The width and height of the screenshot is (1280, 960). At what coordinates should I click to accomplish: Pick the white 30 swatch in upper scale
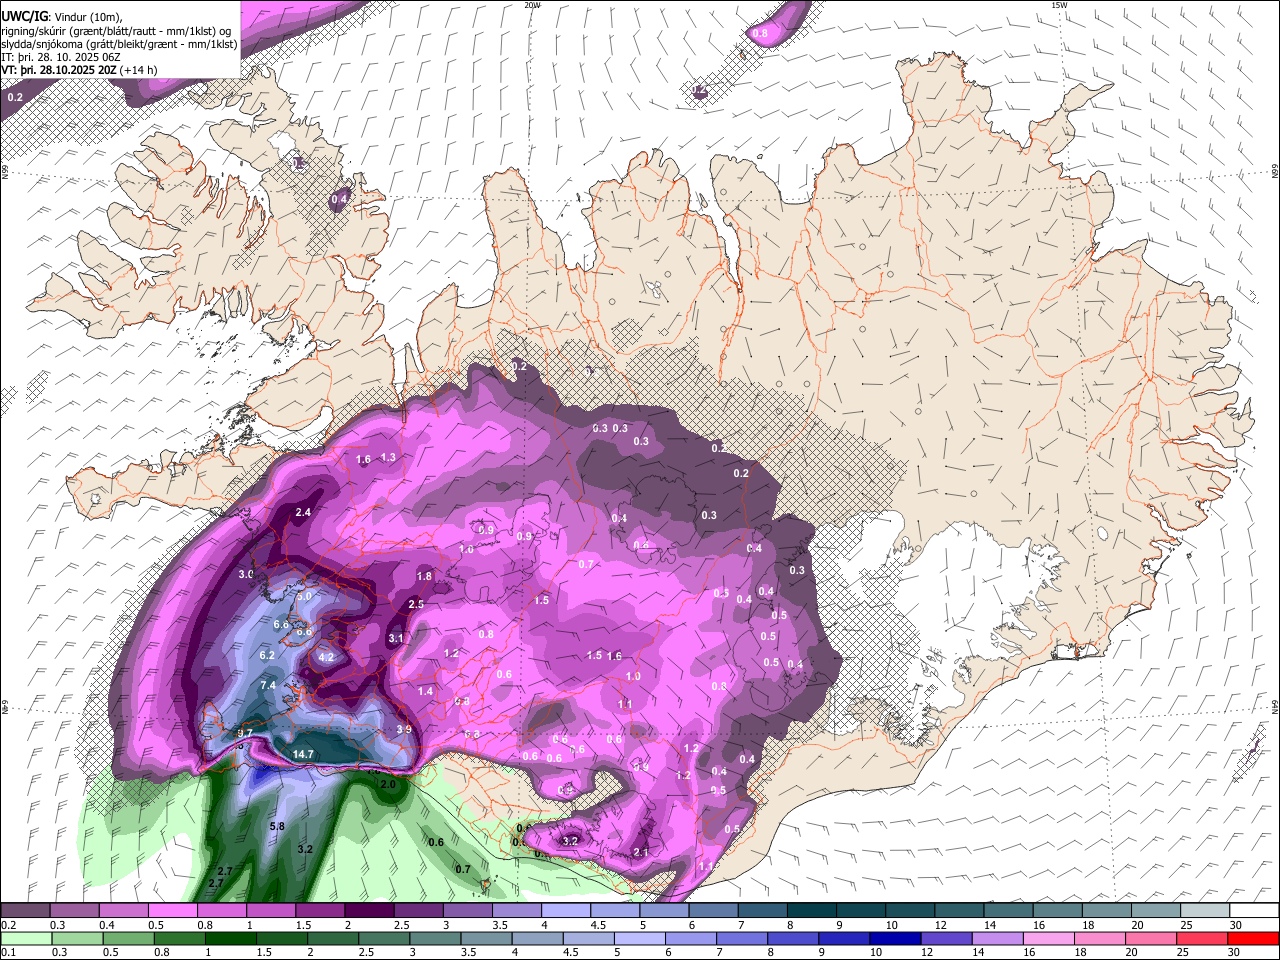click(x=1255, y=910)
